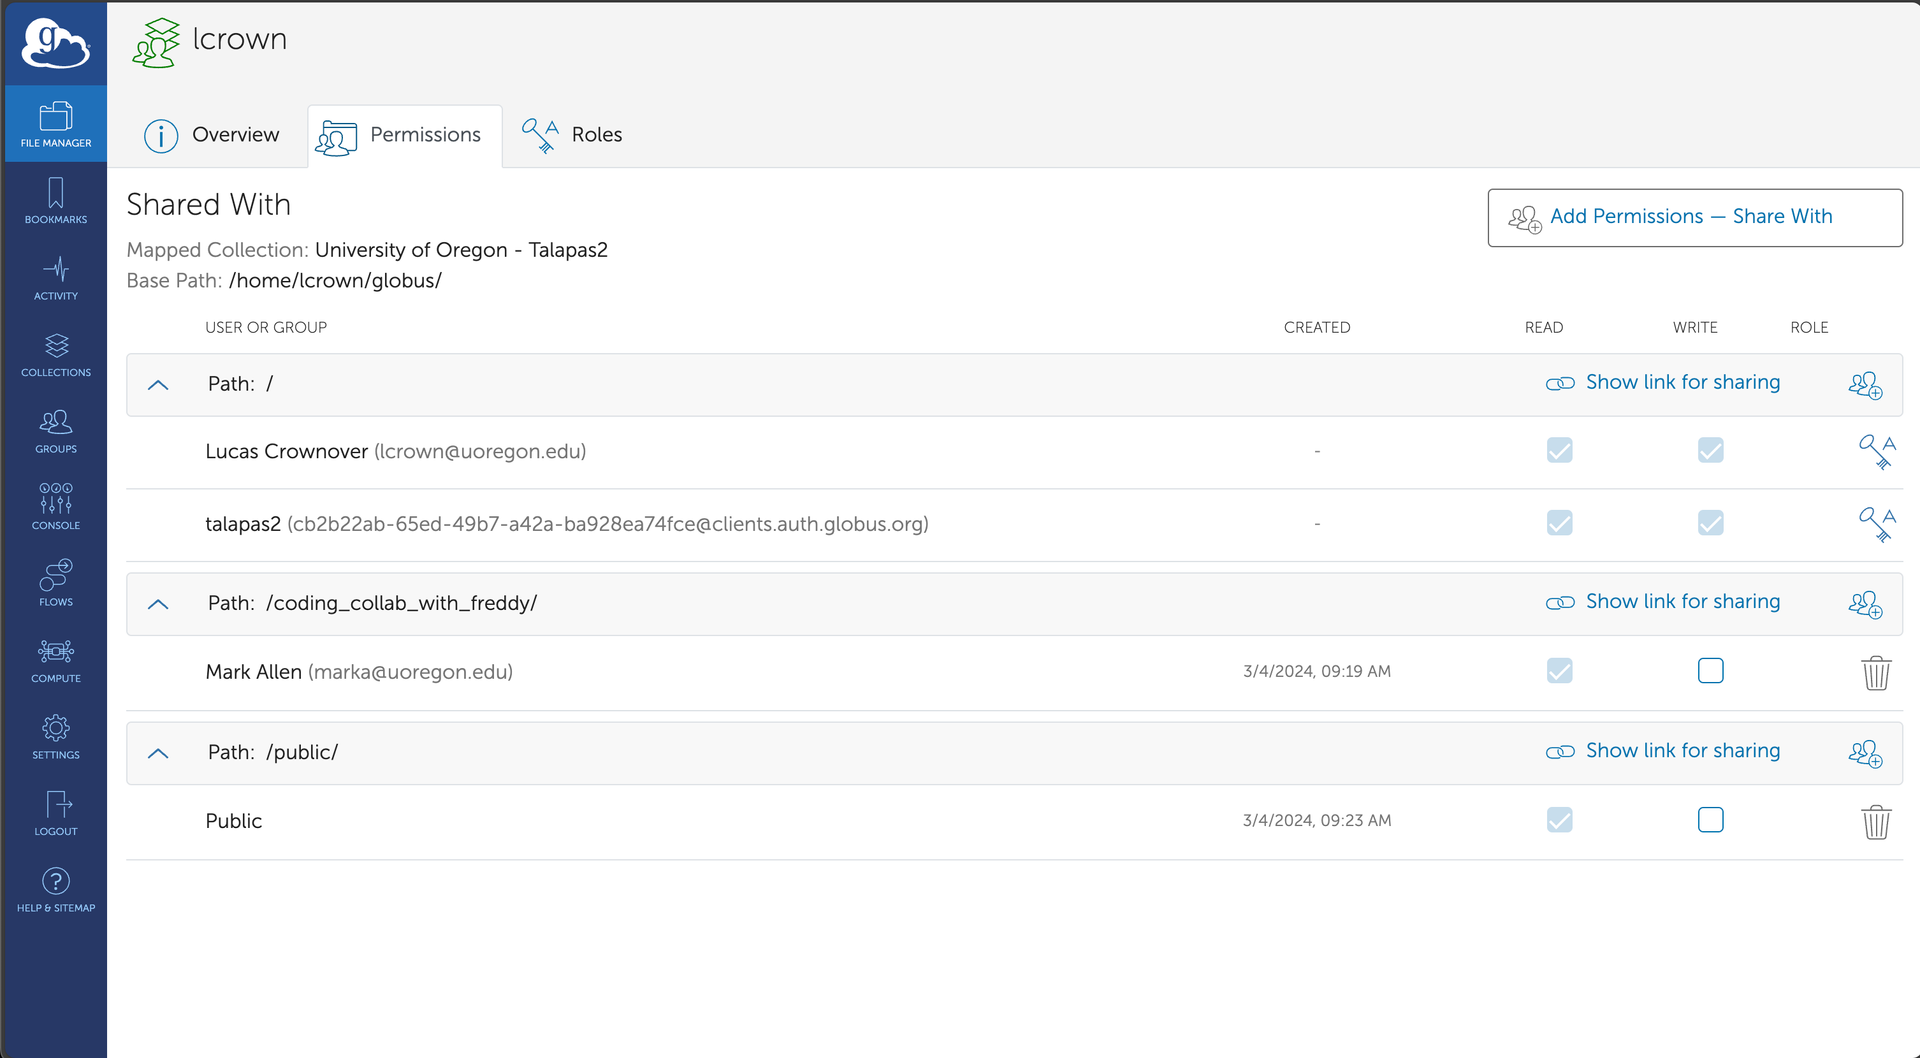Open Groups in sidebar

56,430
